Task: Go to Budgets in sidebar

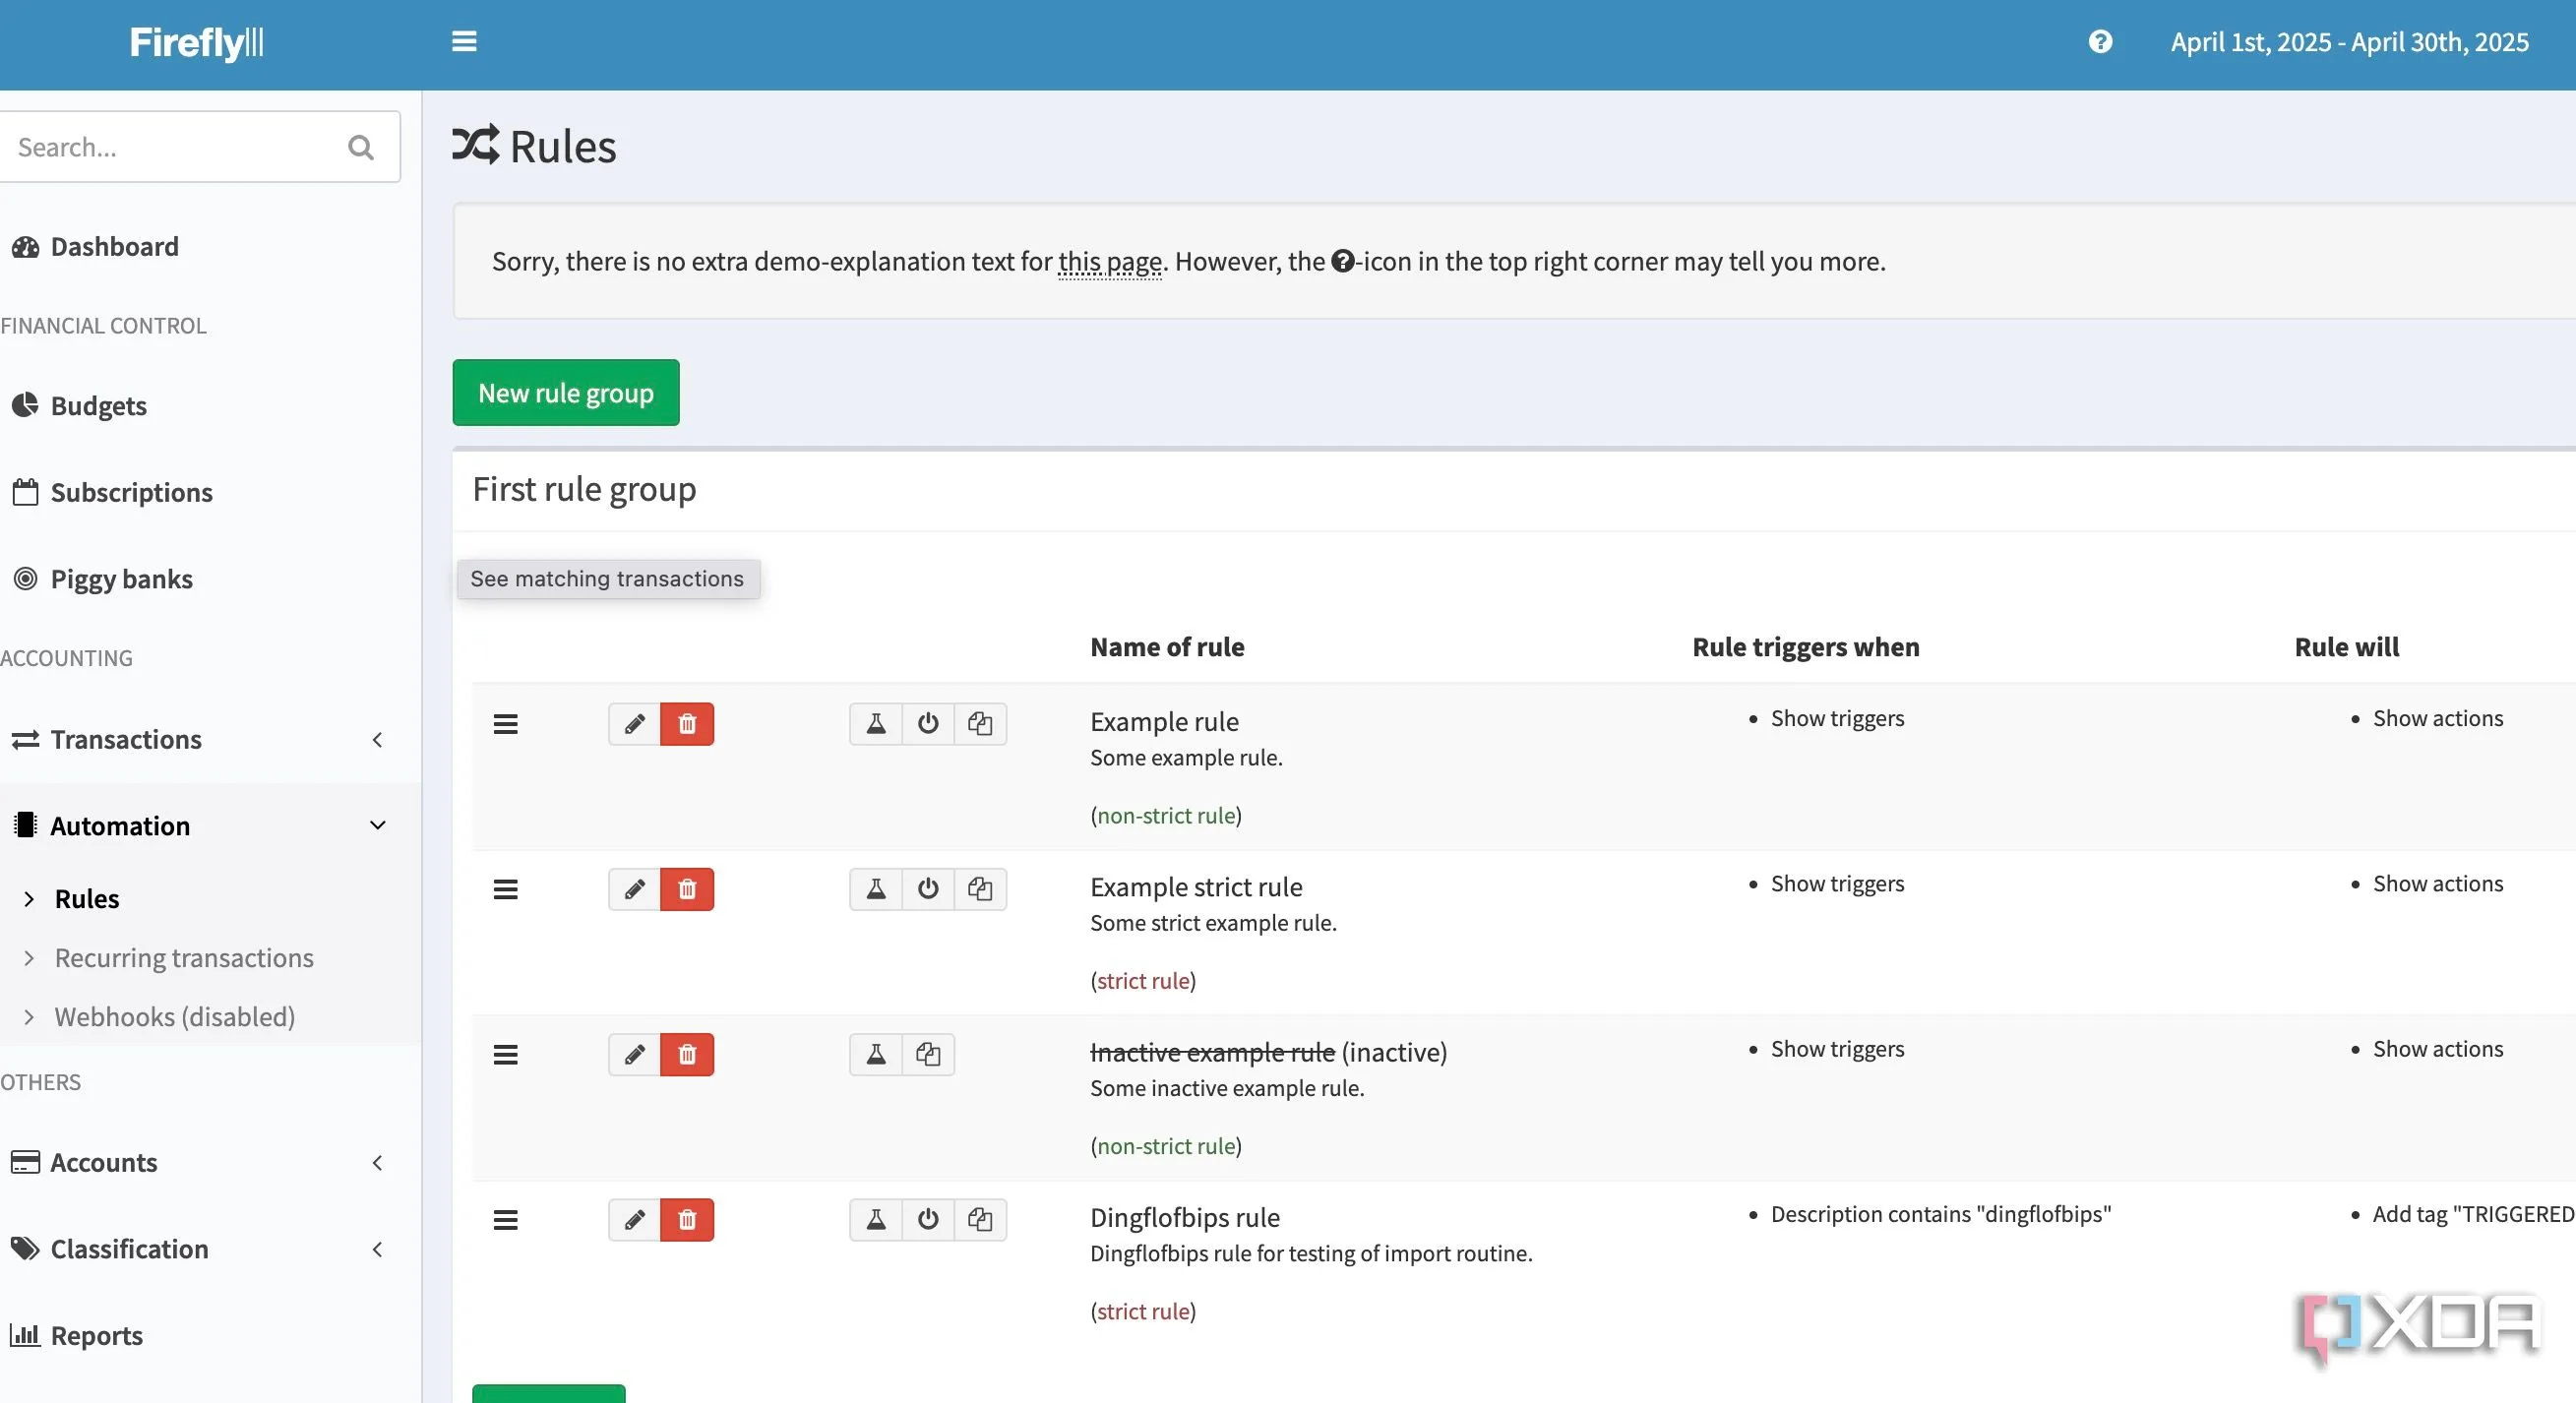Action: (x=98, y=406)
